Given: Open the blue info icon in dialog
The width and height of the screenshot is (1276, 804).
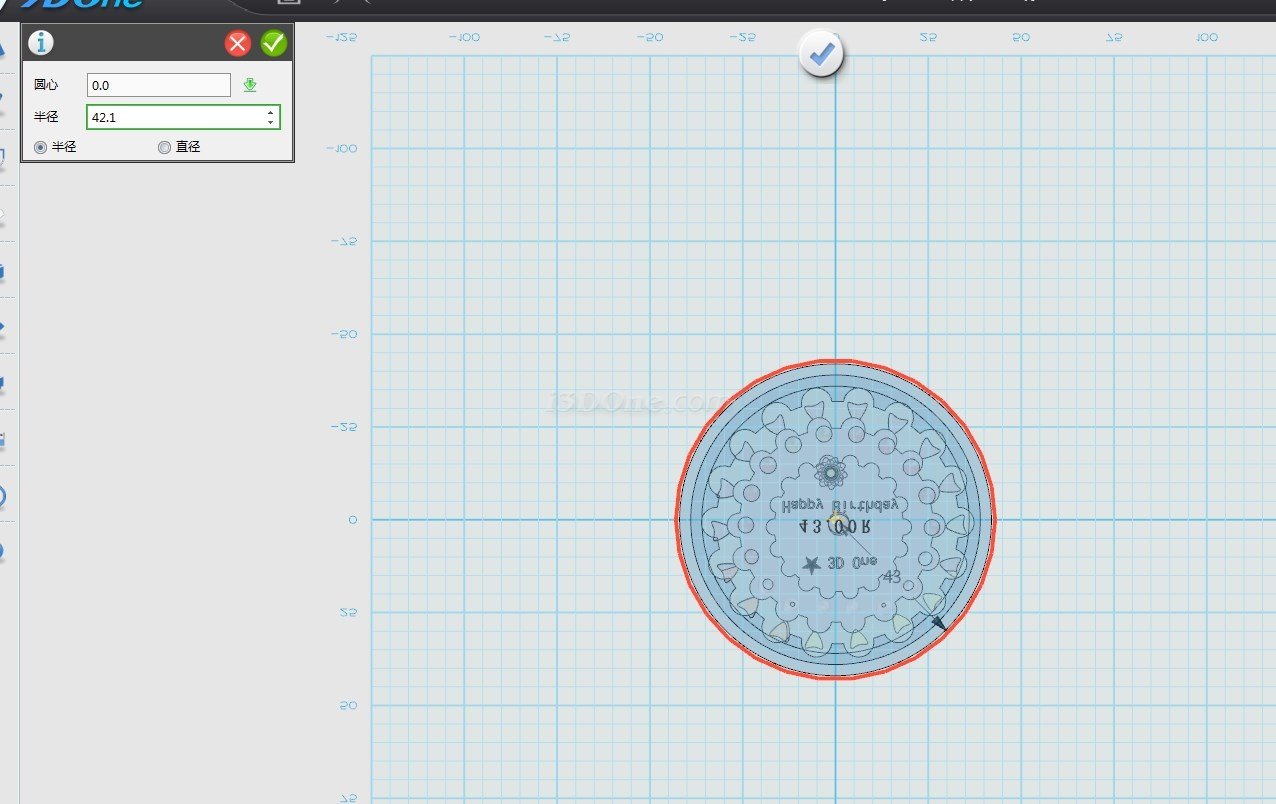Looking at the screenshot, I should pyautogui.click(x=42, y=43).
